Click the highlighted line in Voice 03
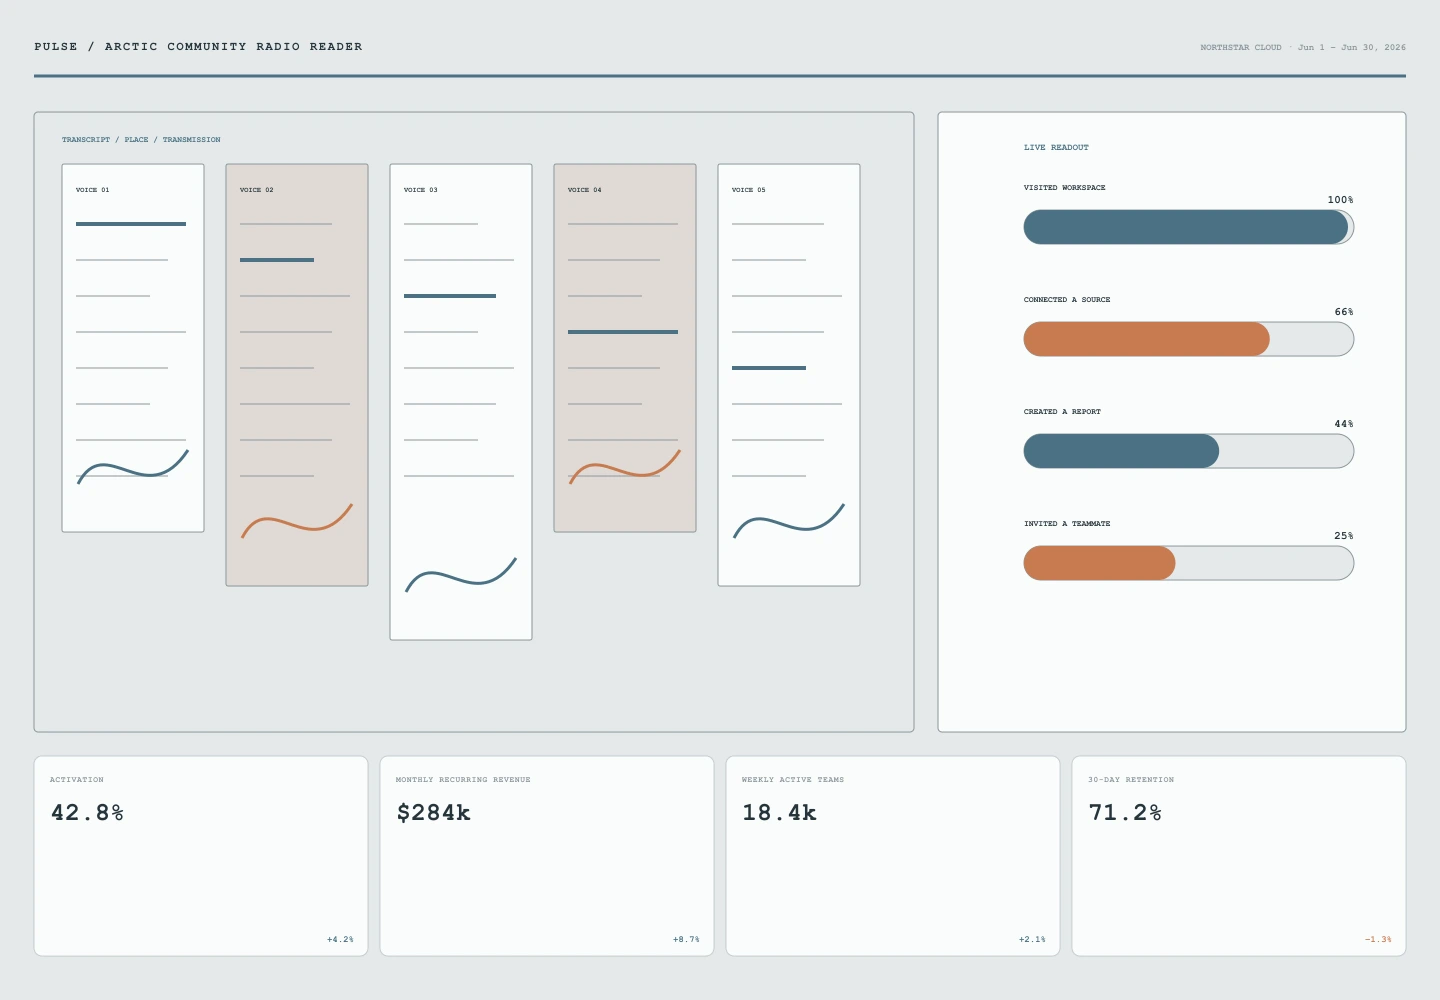Image resolution: width=1440 pixels, height=1000 pixels. point(450,296)
